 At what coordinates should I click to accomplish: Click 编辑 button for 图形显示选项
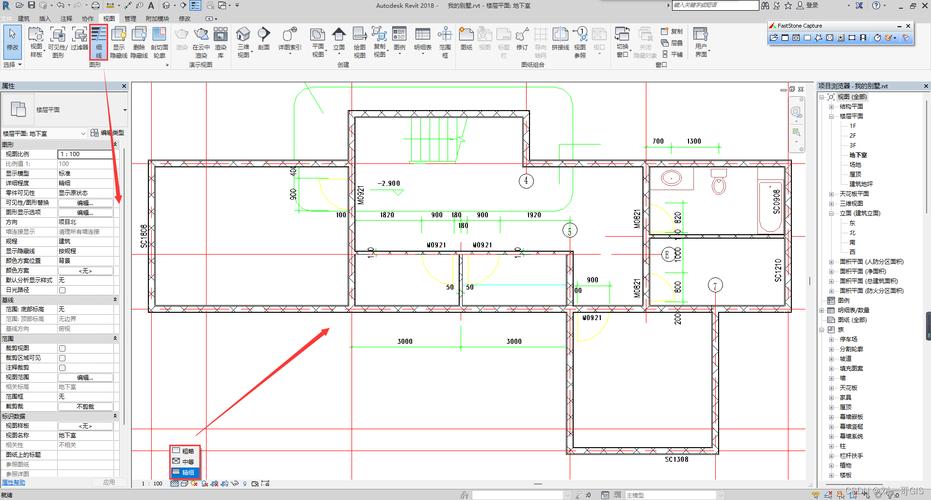85,213
